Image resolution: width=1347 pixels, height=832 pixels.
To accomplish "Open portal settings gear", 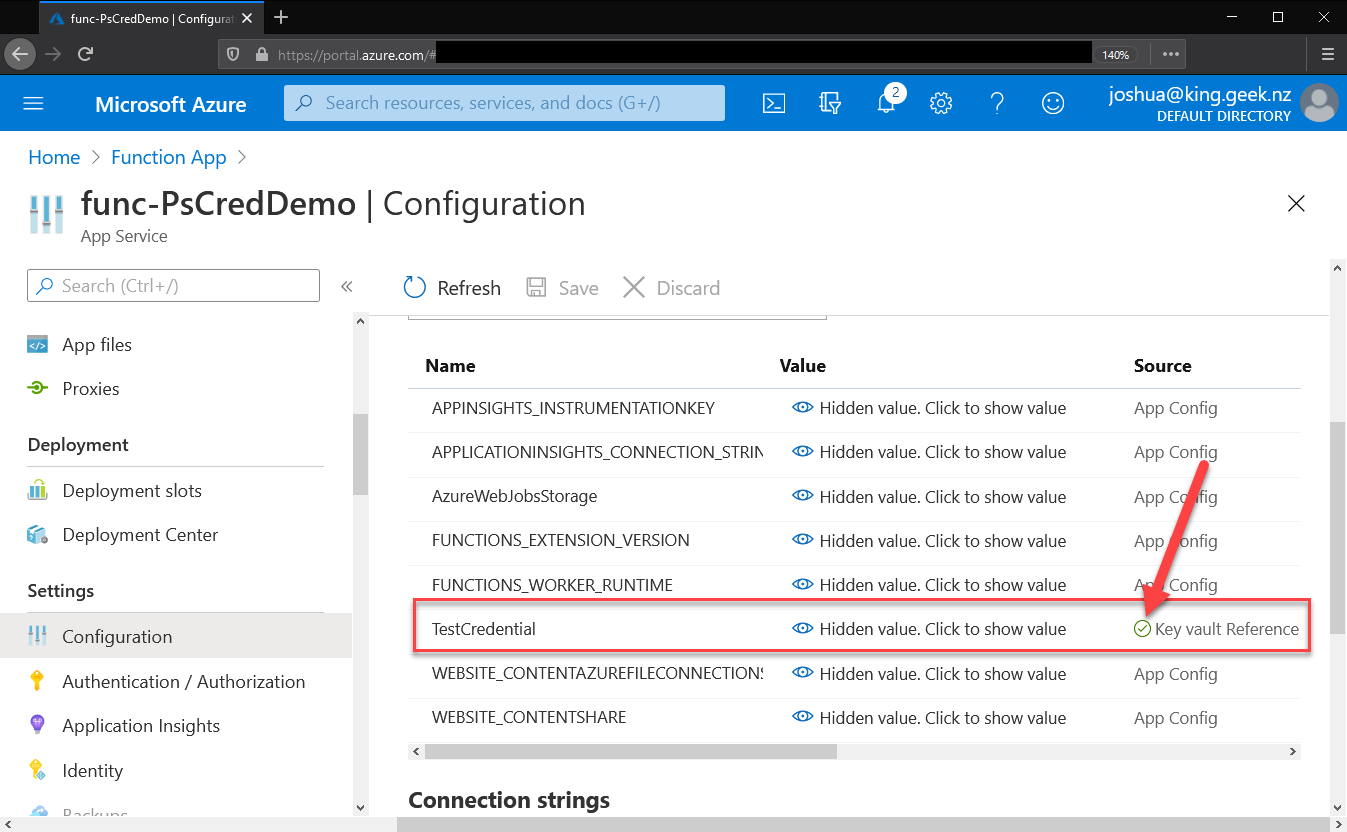I will point(941,103).
